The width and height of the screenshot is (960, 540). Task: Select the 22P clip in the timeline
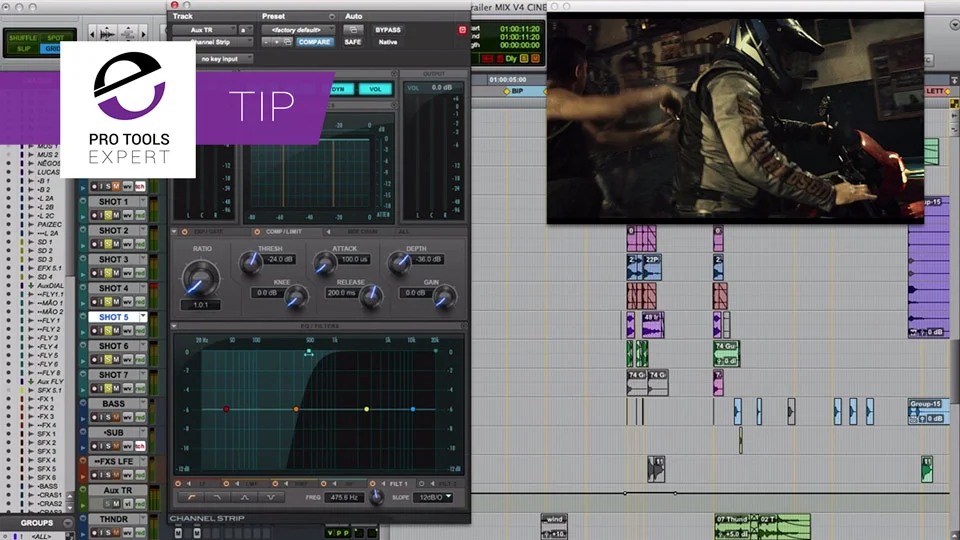coord(652,267)
